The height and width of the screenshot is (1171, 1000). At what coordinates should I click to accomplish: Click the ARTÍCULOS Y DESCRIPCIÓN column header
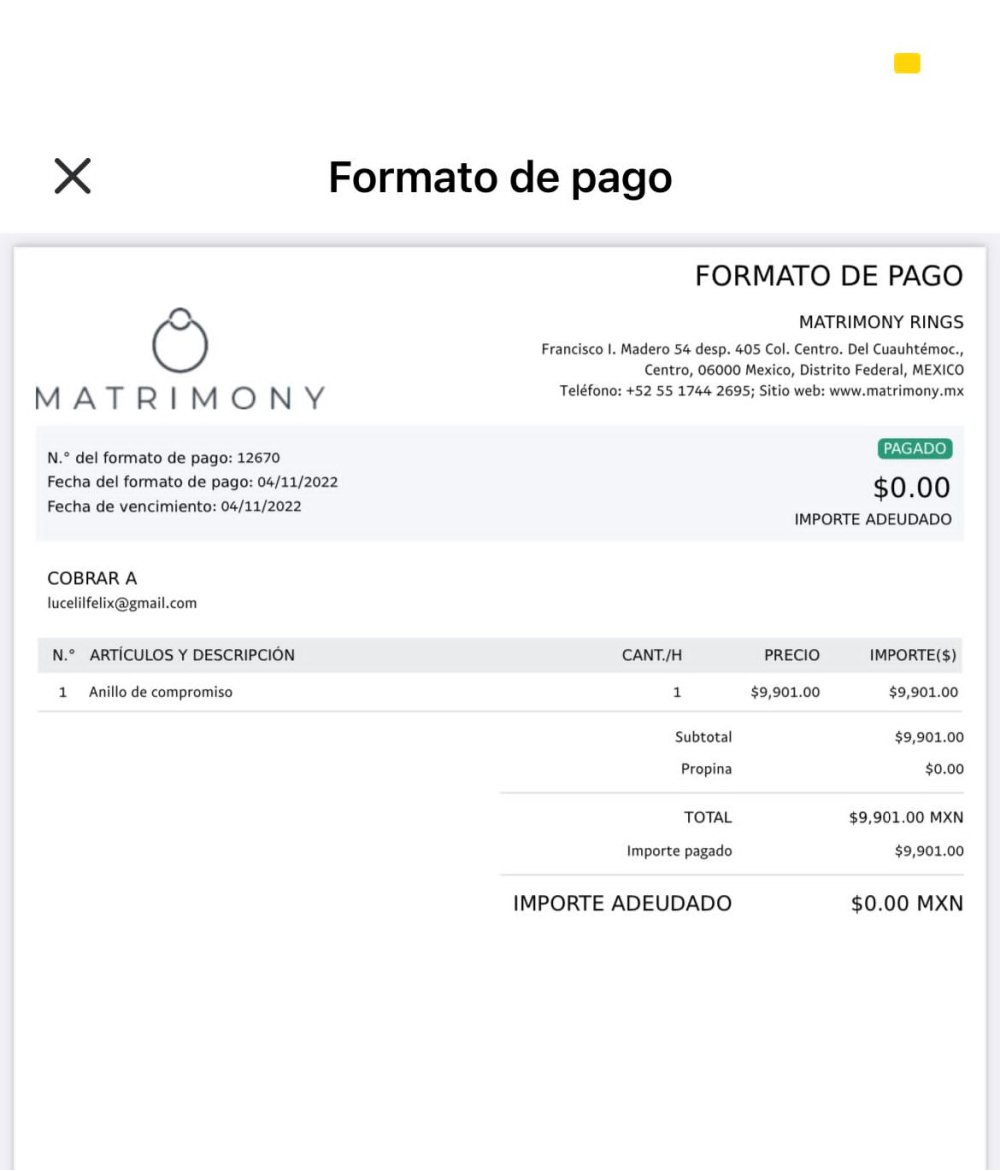click(192, 655)
